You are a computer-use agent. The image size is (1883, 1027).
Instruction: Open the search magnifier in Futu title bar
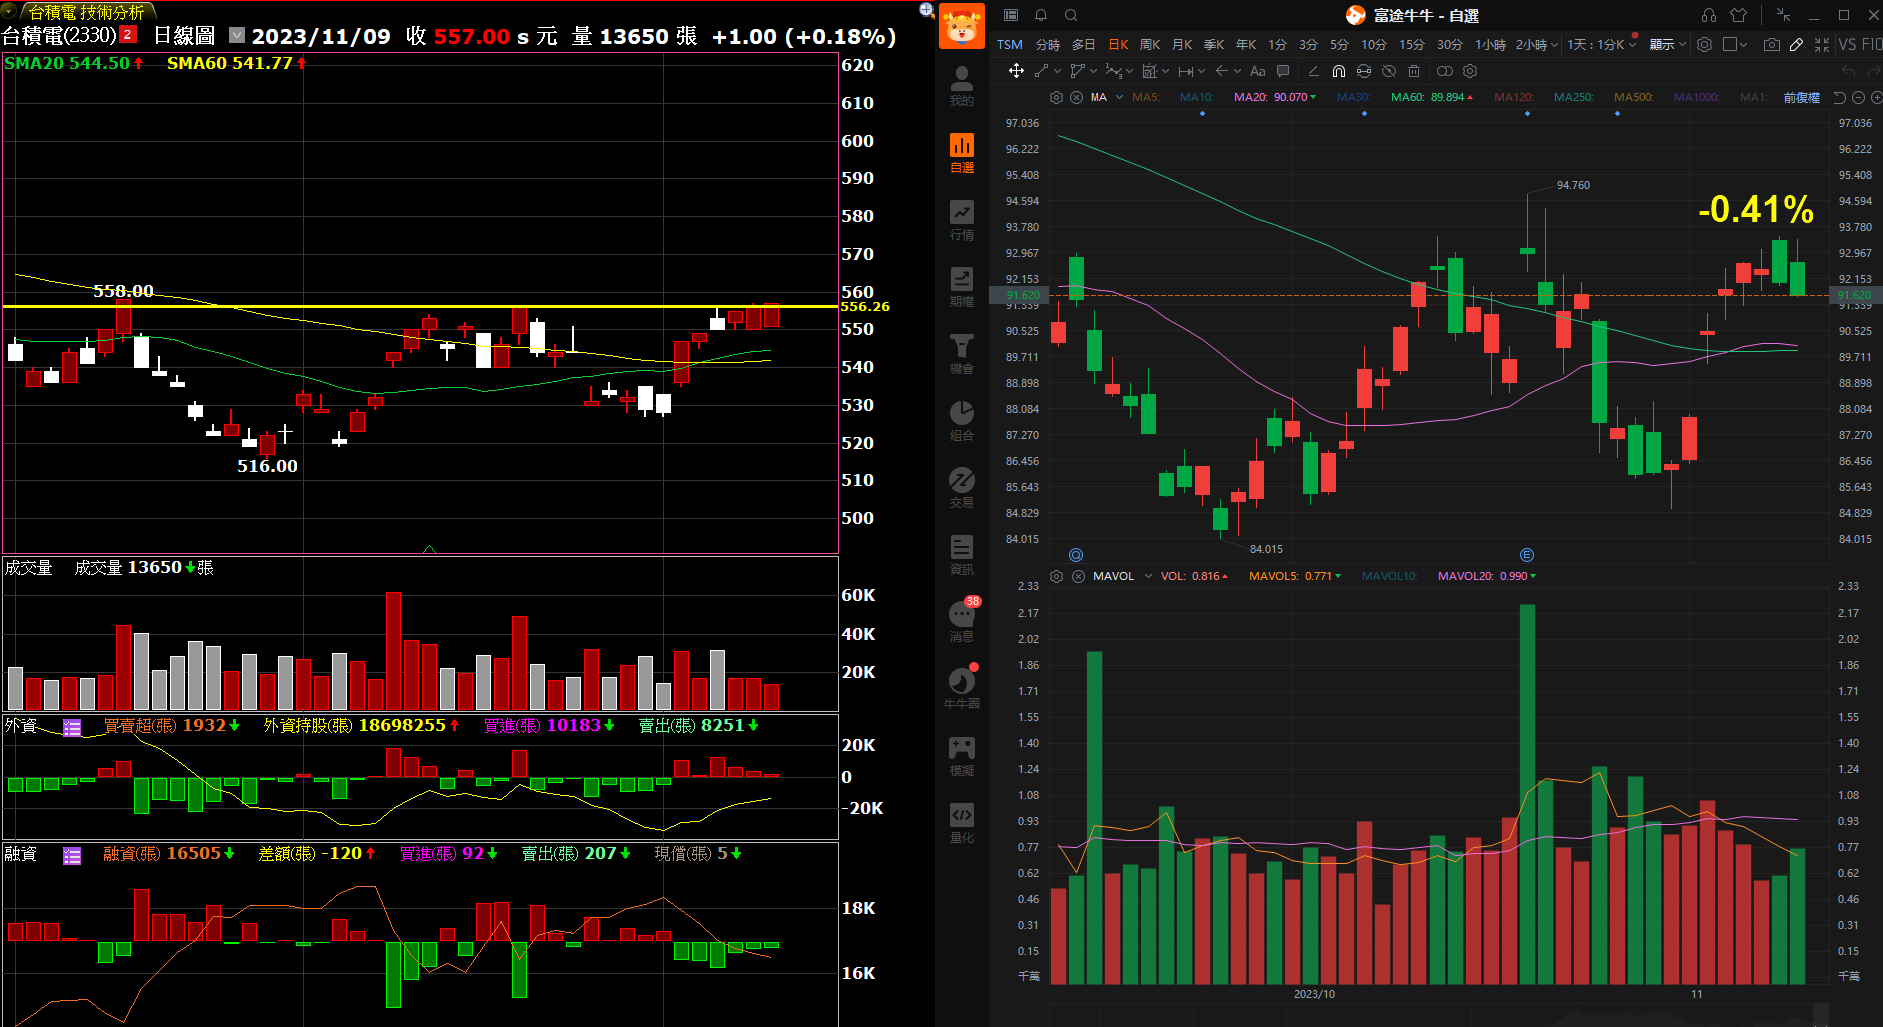point(1071,15)
